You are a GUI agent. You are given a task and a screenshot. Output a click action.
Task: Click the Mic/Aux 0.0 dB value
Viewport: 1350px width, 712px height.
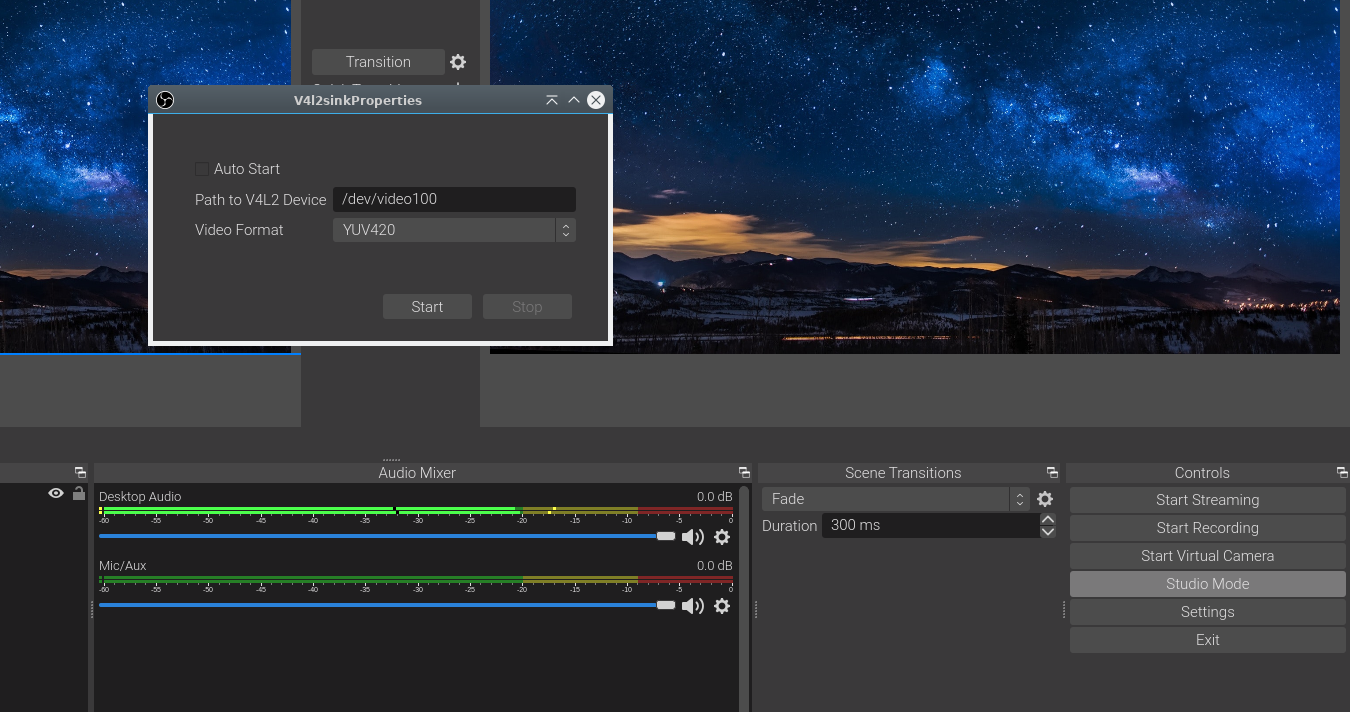(714, 566)
